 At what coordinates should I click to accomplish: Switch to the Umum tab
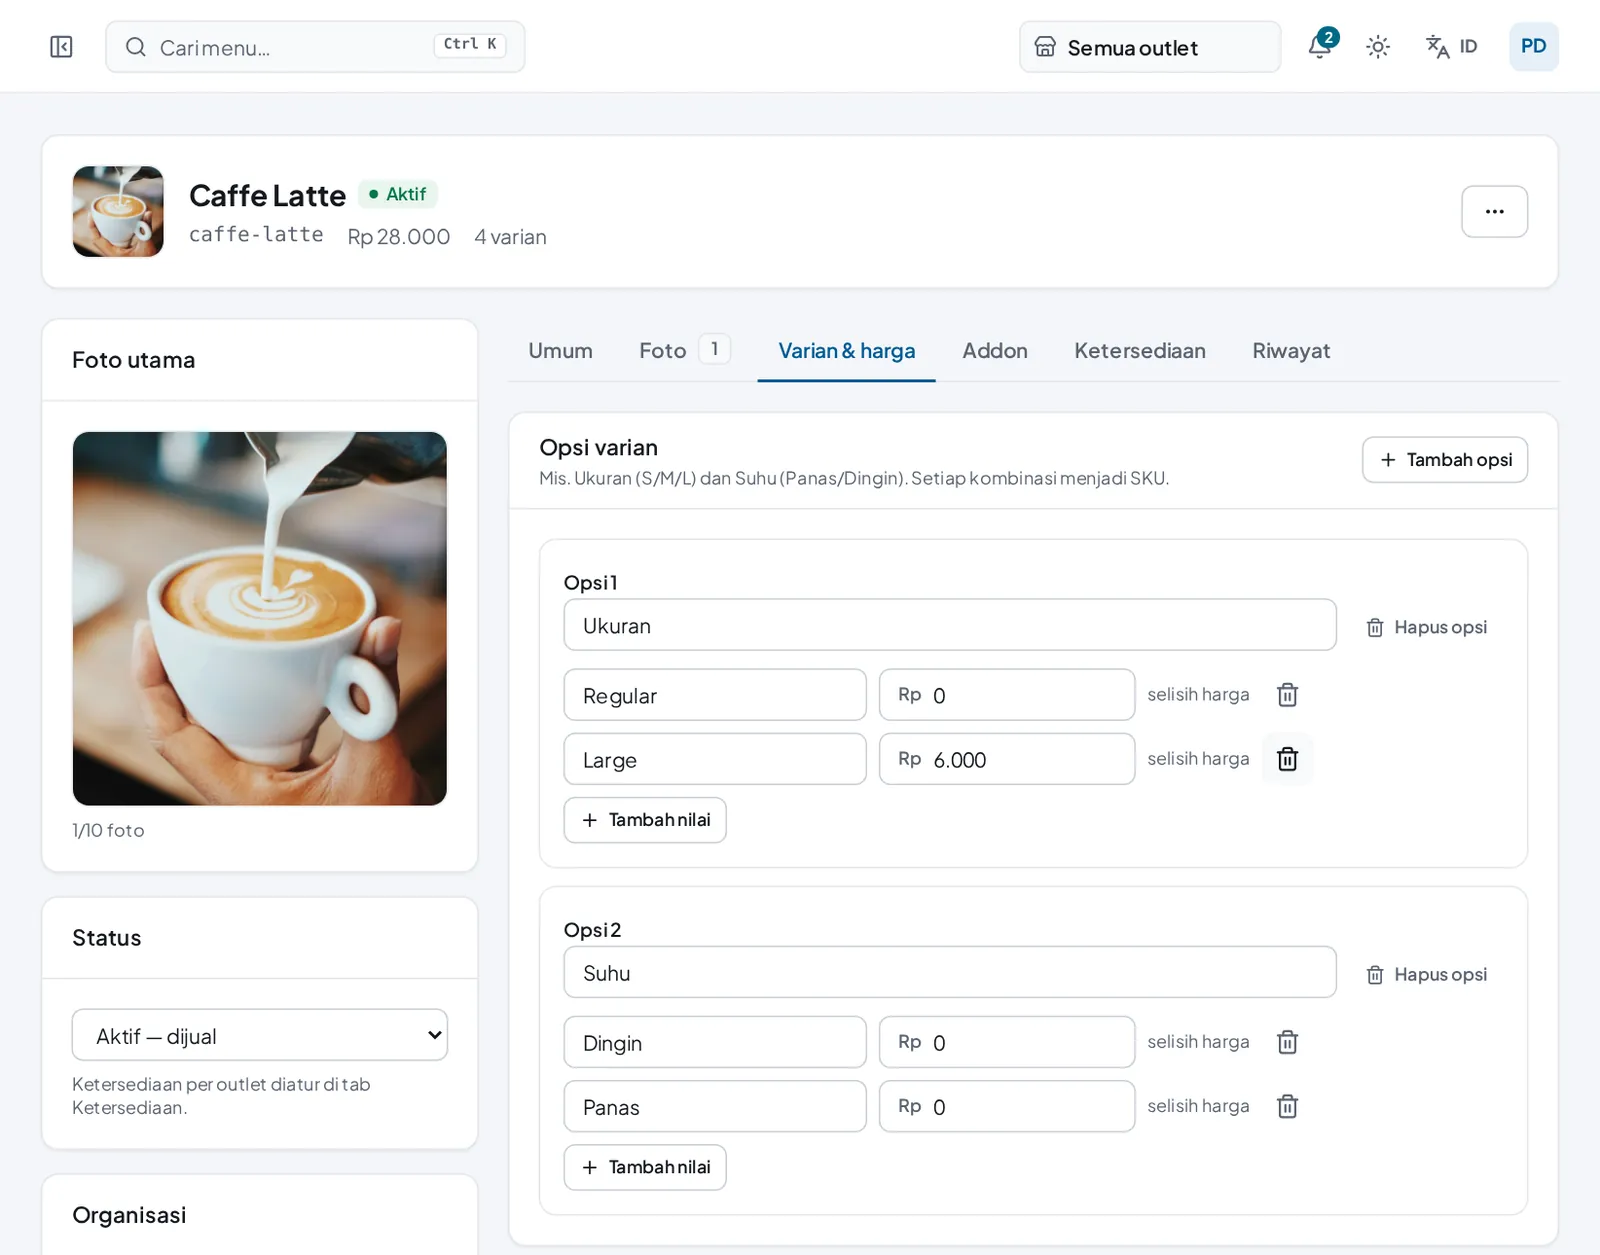[x=560, y=351]
